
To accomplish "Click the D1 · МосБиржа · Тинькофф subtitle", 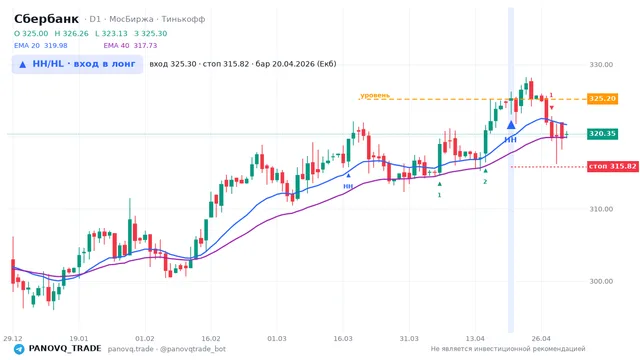I will (145, 19).
